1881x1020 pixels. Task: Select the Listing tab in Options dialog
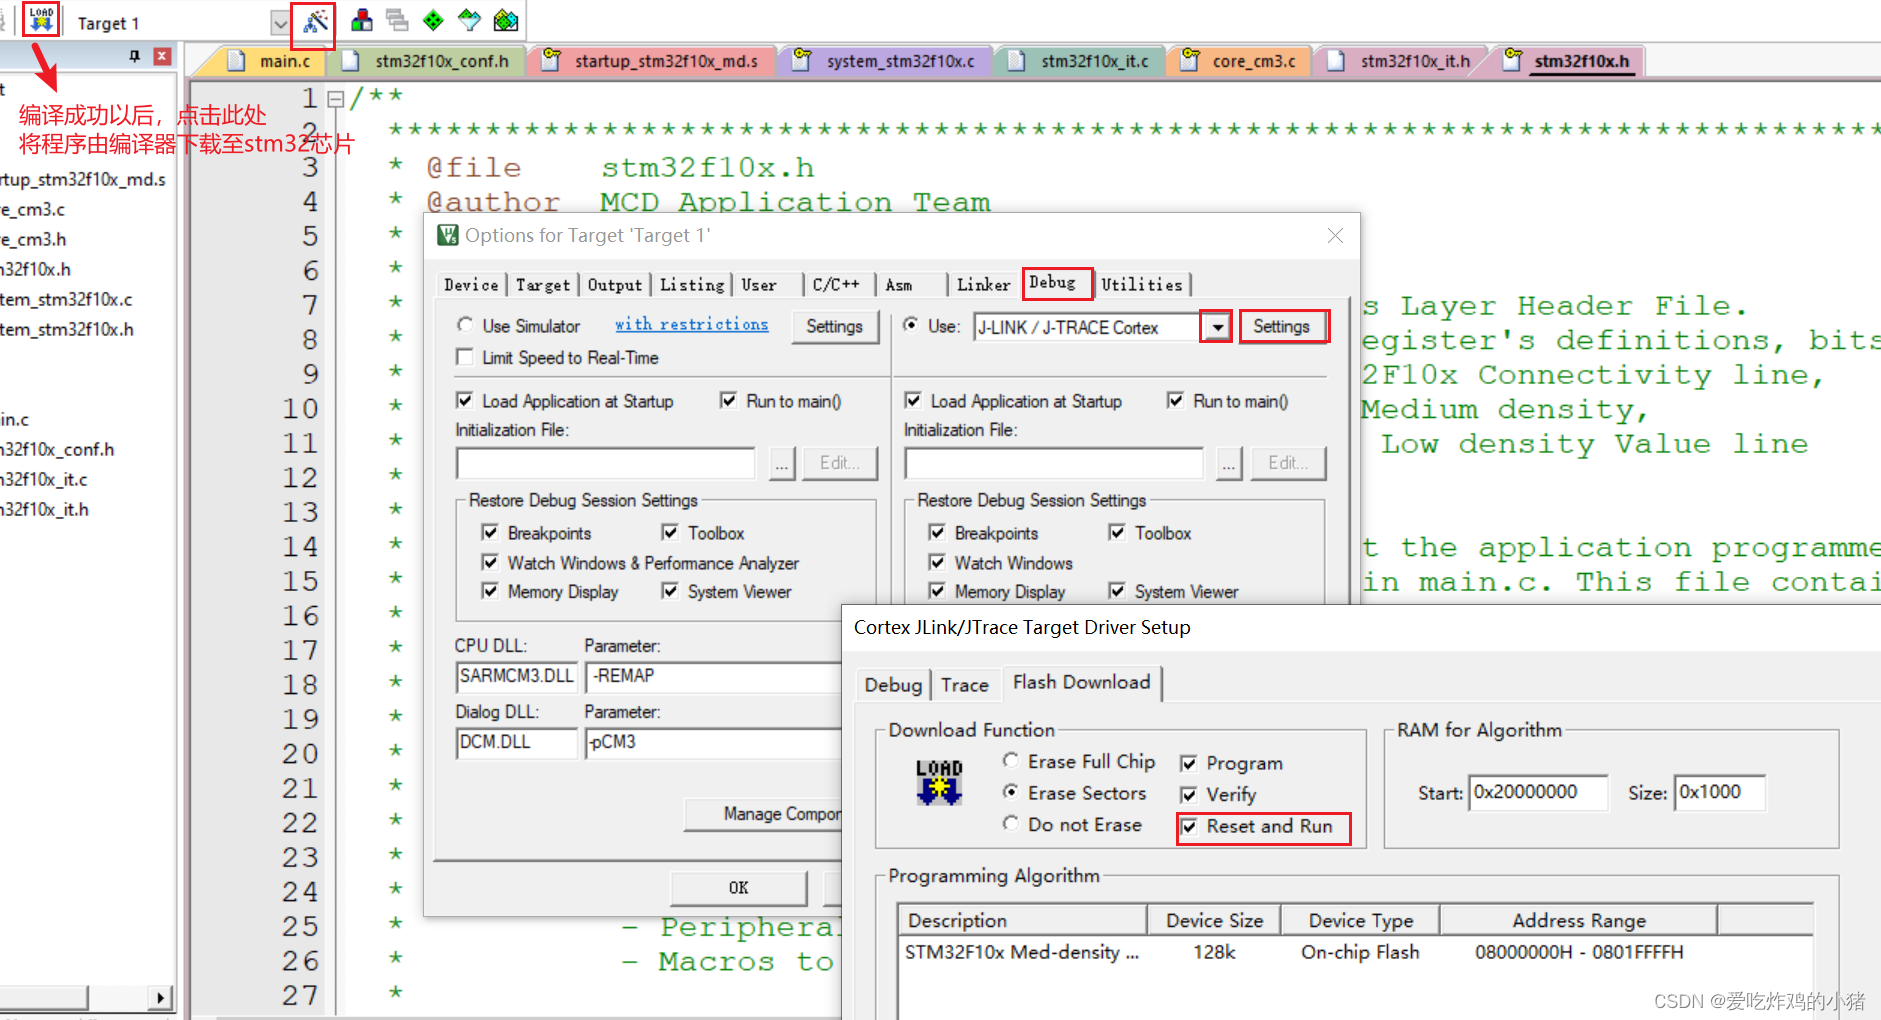692,285
